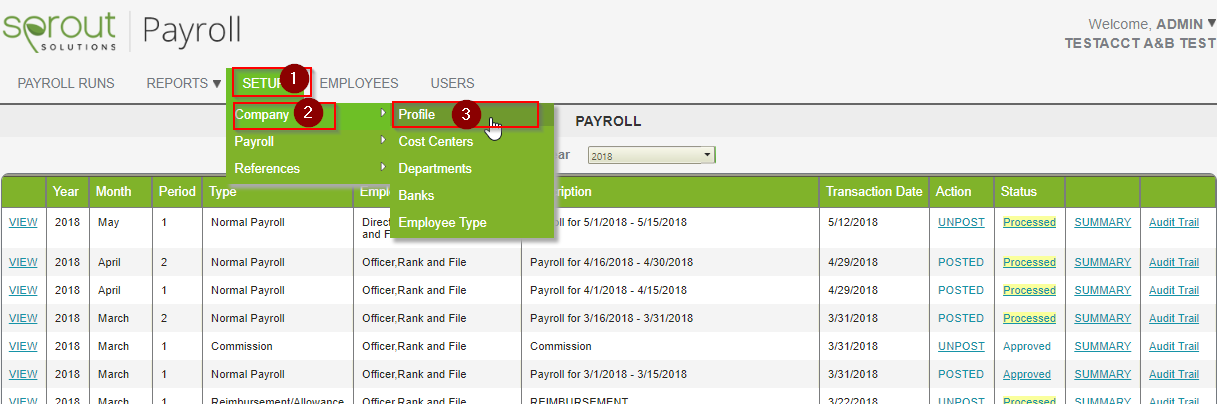Click Approved status for 3/1/2018 payroll
This screenshot has height=404, width=1217.
(x=1027, y=374)
